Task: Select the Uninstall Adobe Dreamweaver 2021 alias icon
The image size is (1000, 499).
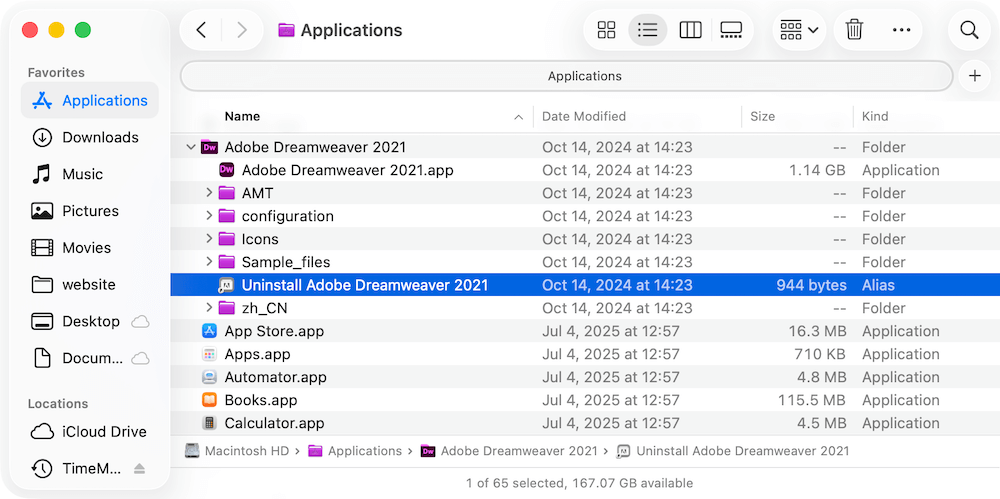Action: [226, 285]
